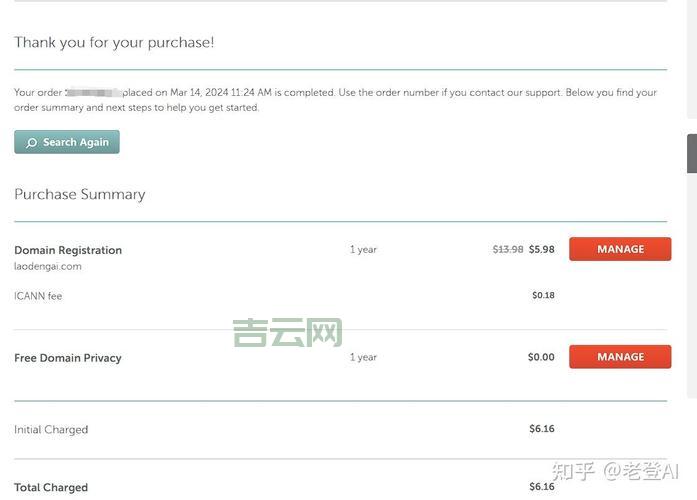Click the Free Domain Privacy label
Screen dimensions: 697x500
point(68,358)
